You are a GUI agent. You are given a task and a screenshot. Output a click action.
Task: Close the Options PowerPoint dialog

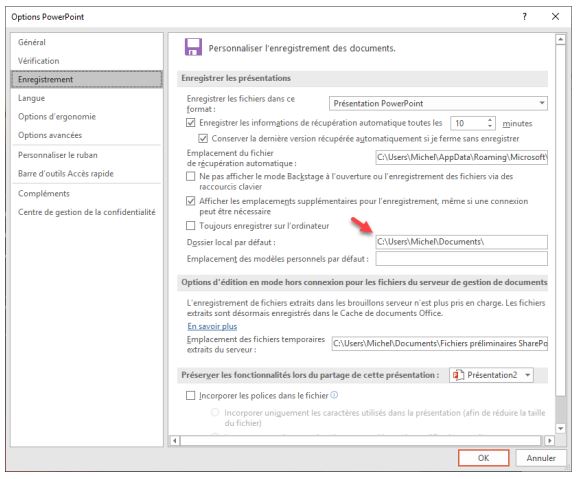coord(555,17)
